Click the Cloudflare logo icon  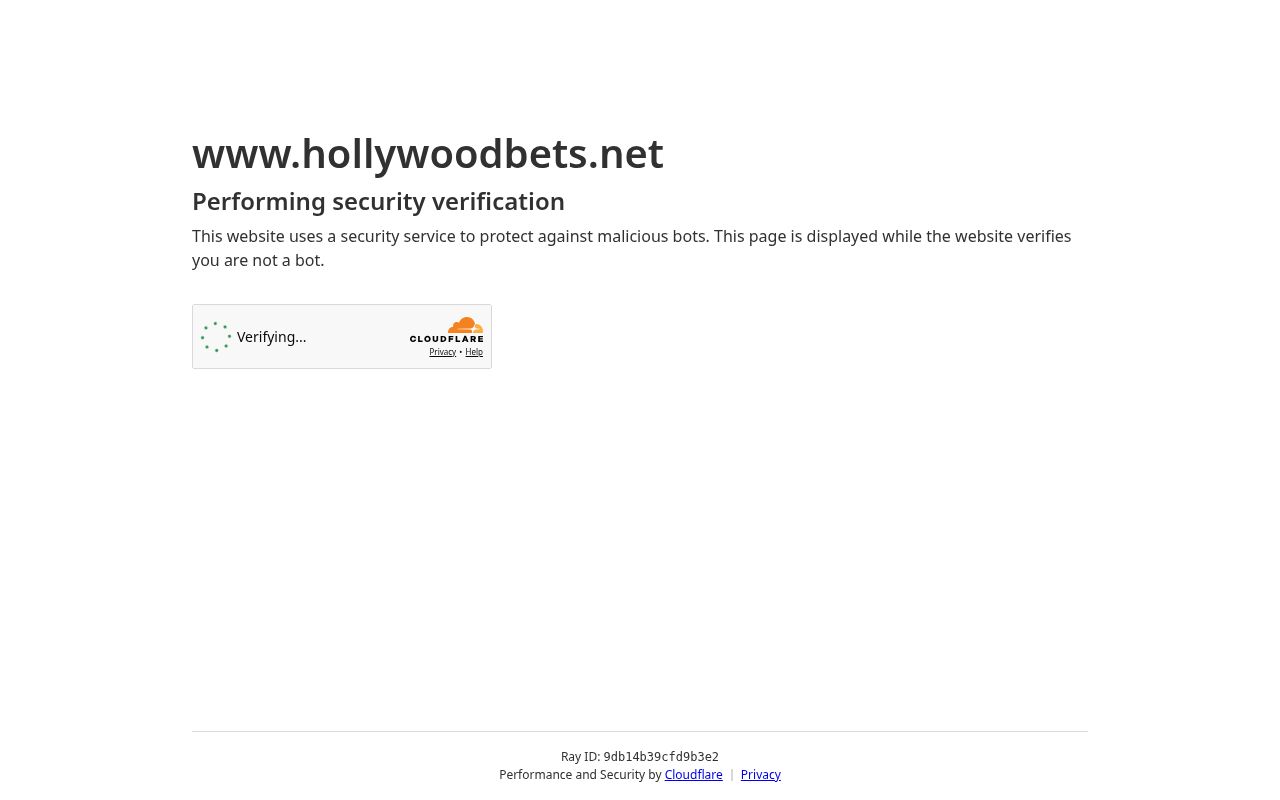point(446,330)
